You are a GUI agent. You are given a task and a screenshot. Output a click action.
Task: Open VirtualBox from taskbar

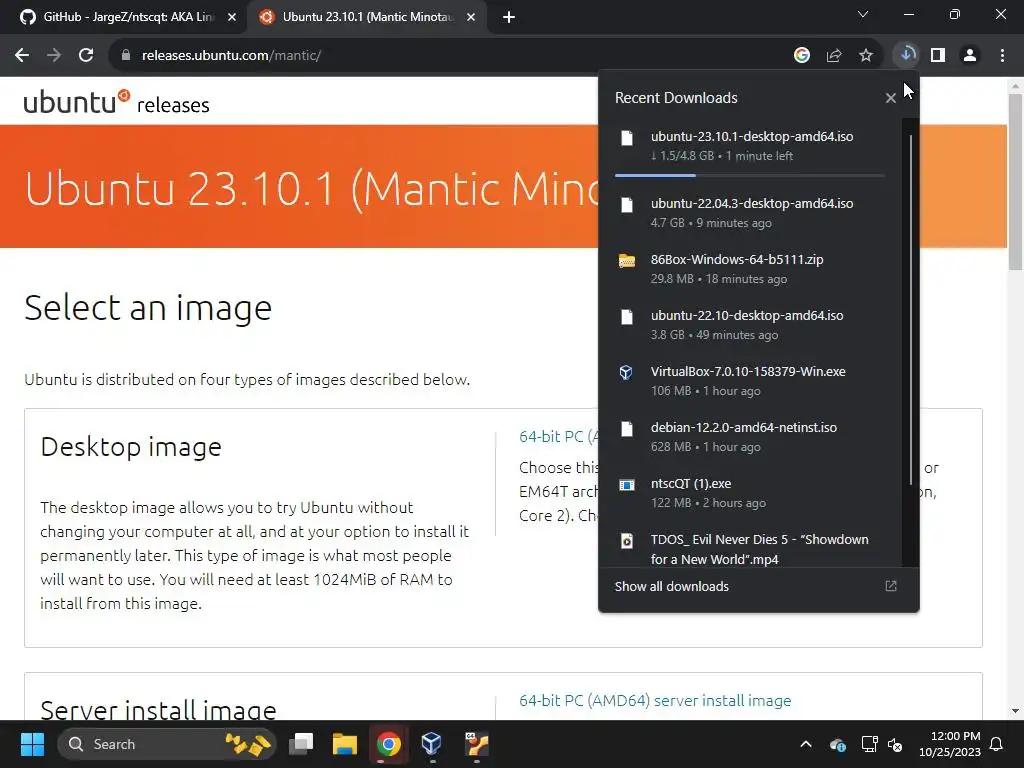(x=431, y=744)
